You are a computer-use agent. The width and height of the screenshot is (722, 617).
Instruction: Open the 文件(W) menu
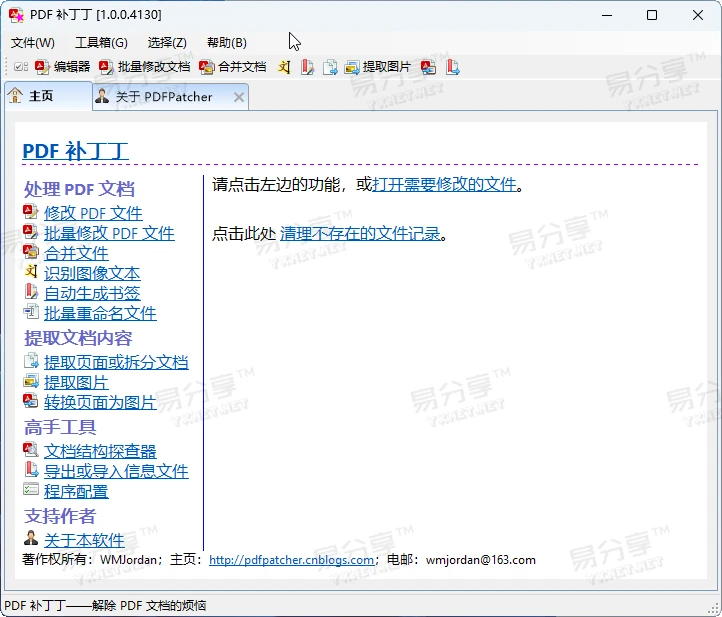pyautogui.click(x=33, y=43)
